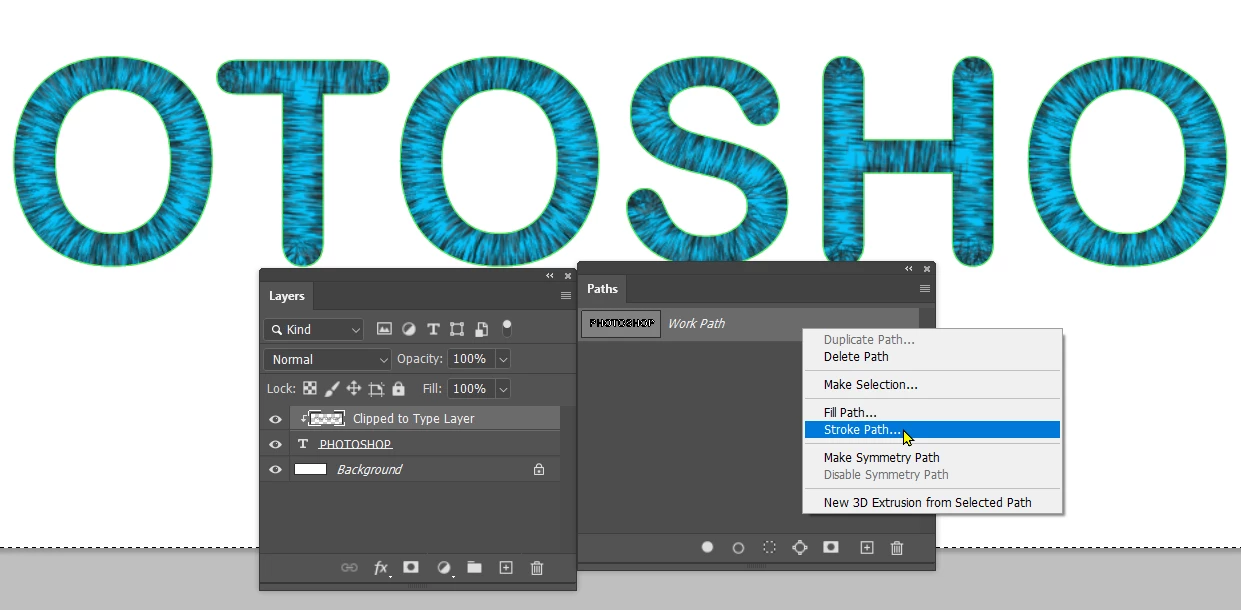Hide the PHOTOSHOP type layer
This screenshot has height=610, width=1241.
coord(275,444)
